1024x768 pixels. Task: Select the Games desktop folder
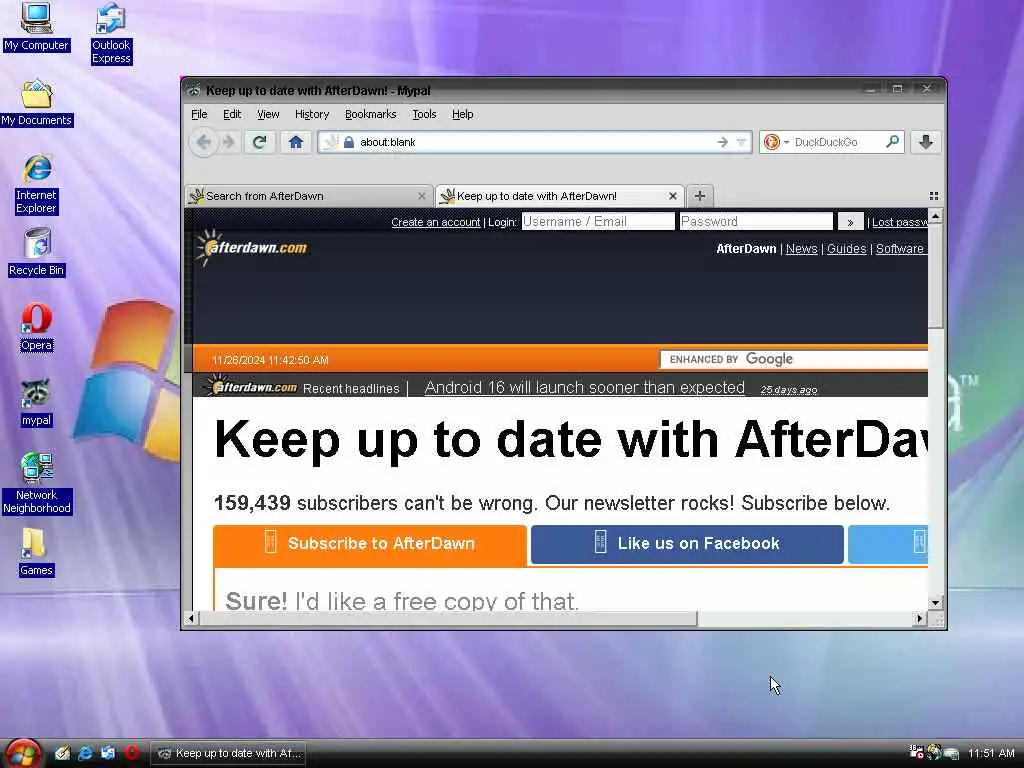(x=36, y=552)
